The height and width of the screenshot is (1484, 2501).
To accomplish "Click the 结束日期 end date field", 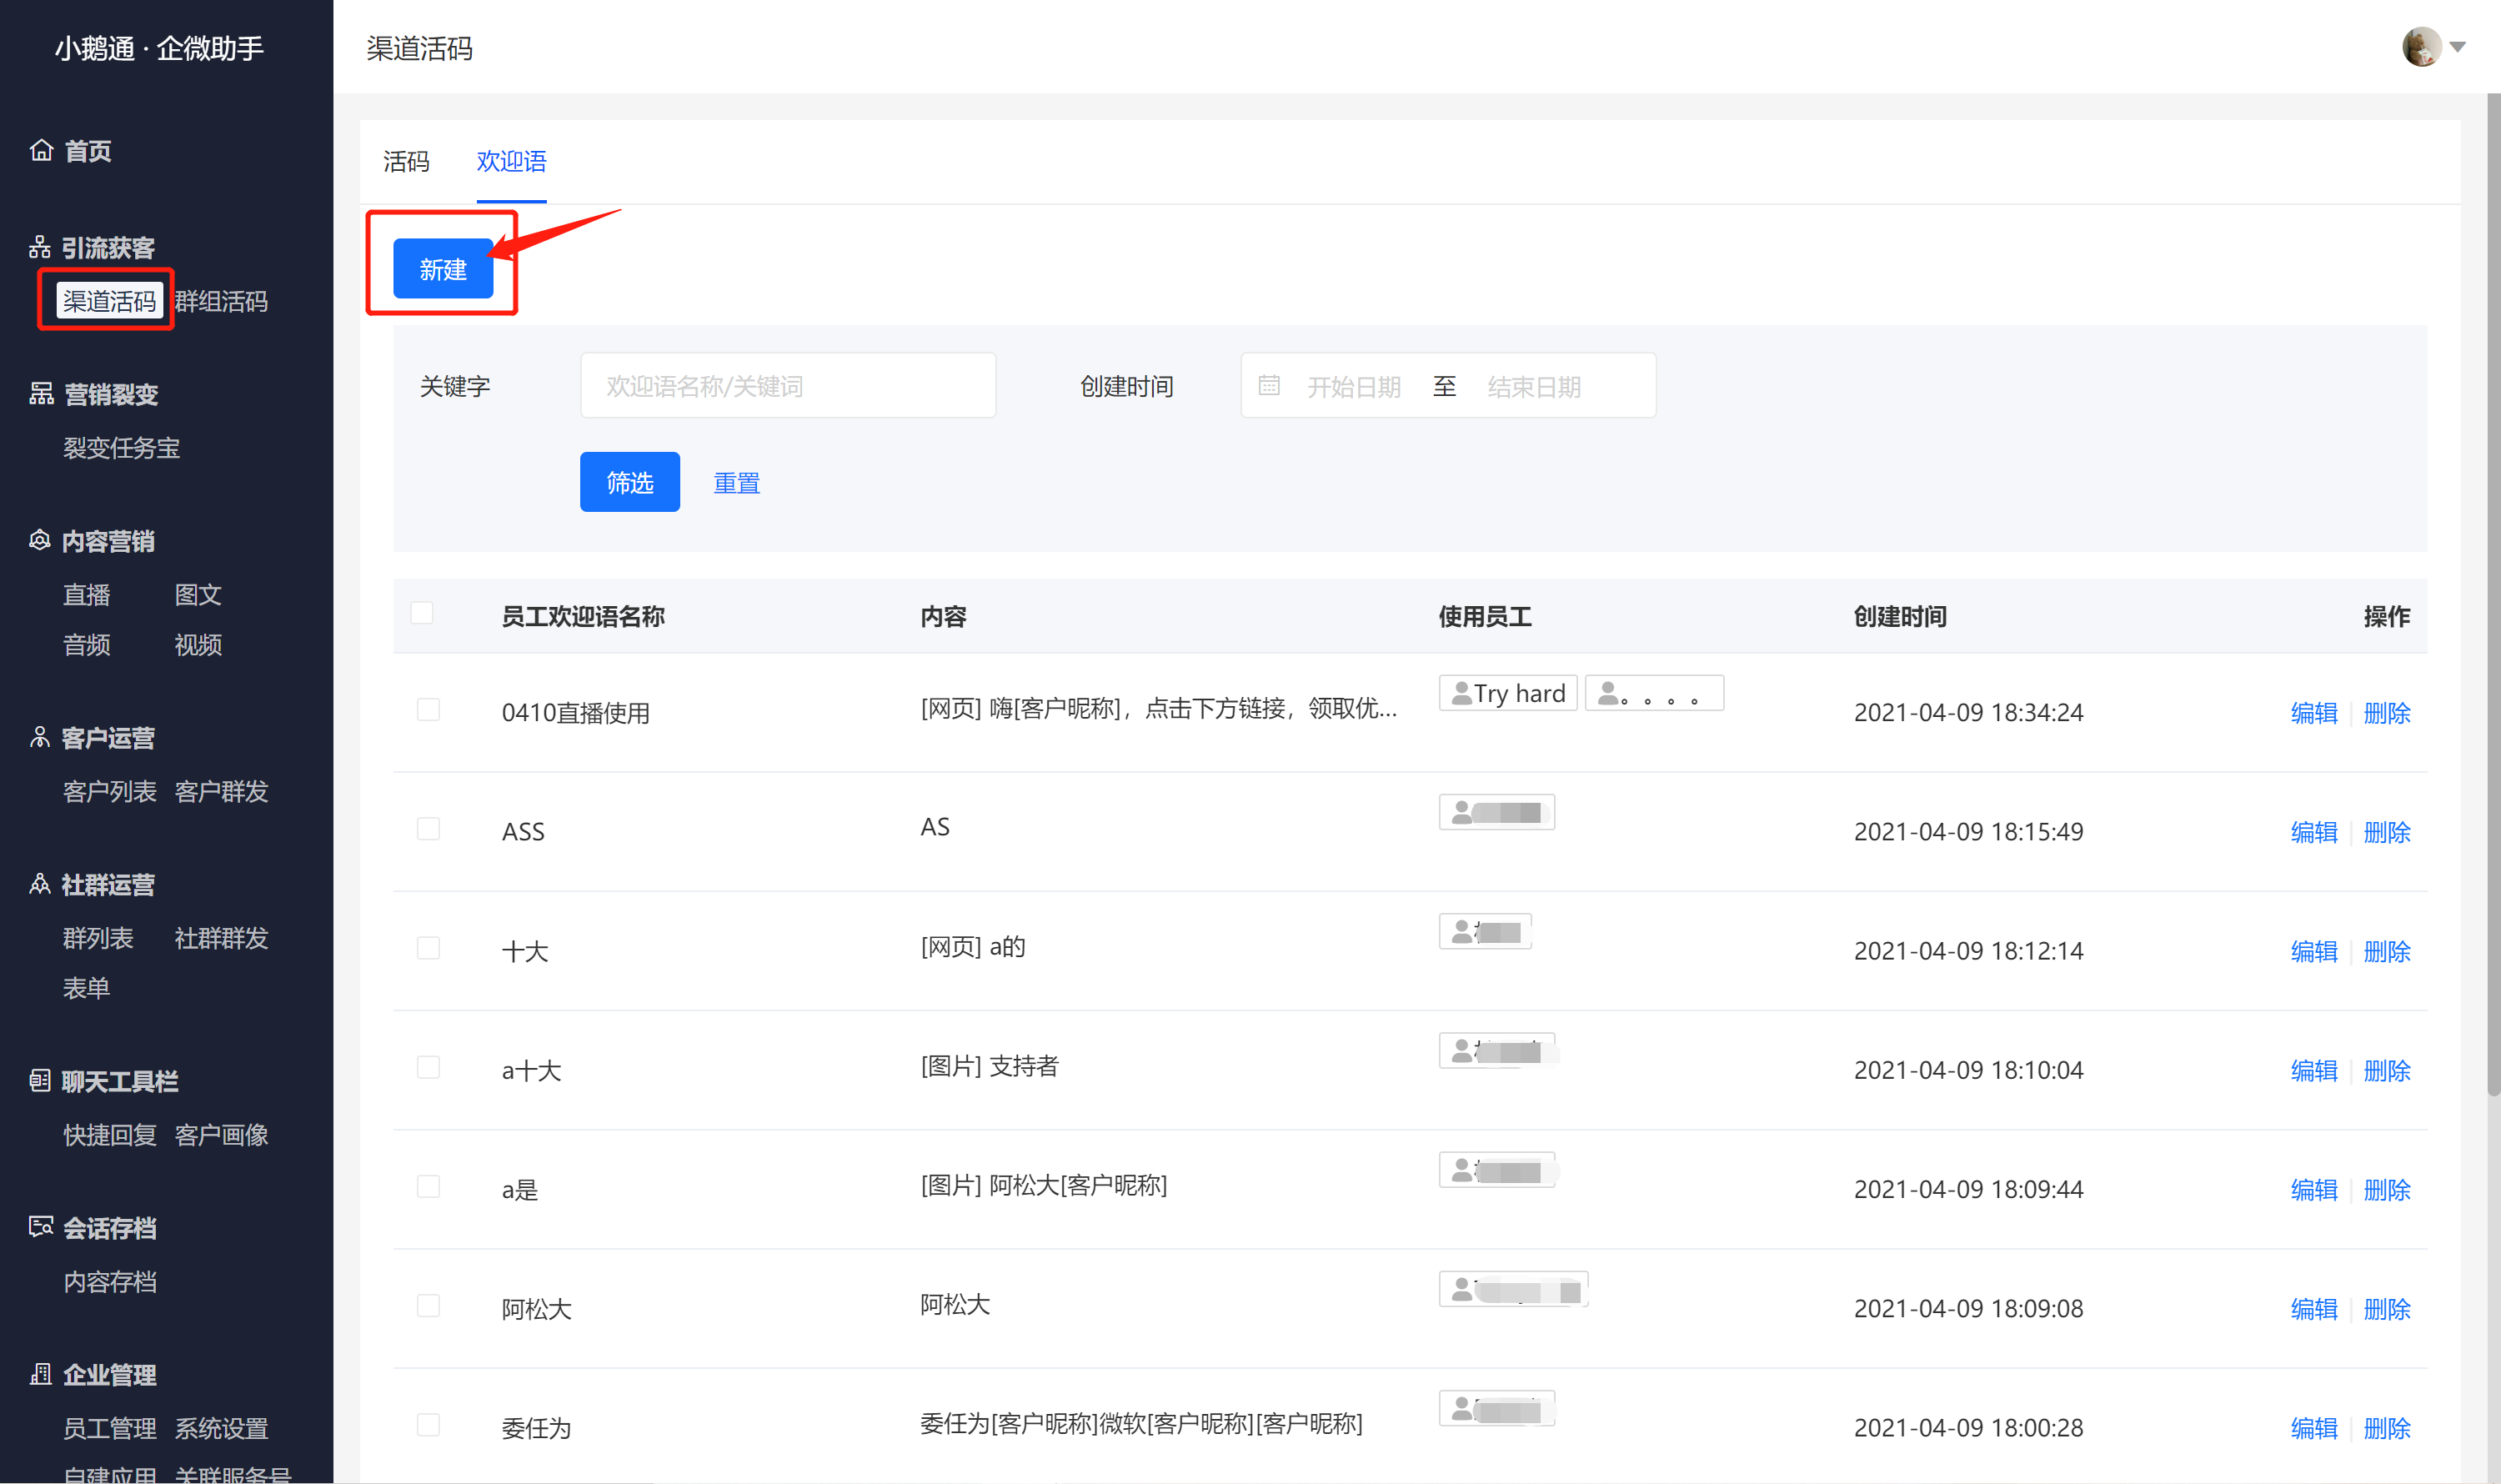I will pyautogui.click(x=1534, y=387).
